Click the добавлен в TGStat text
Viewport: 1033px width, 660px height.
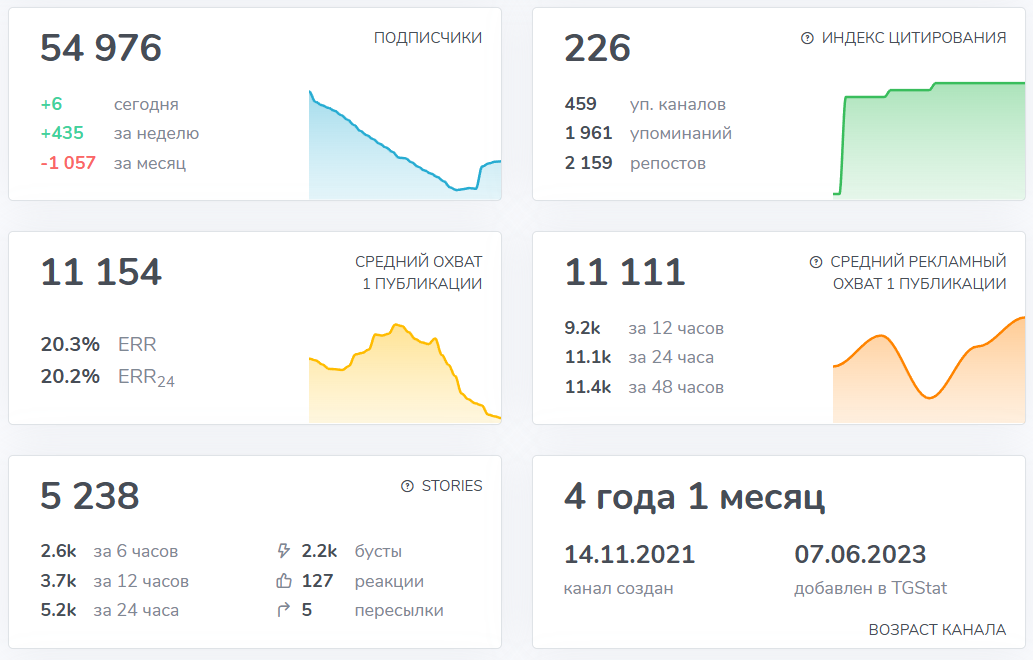(x=869, y=588)
